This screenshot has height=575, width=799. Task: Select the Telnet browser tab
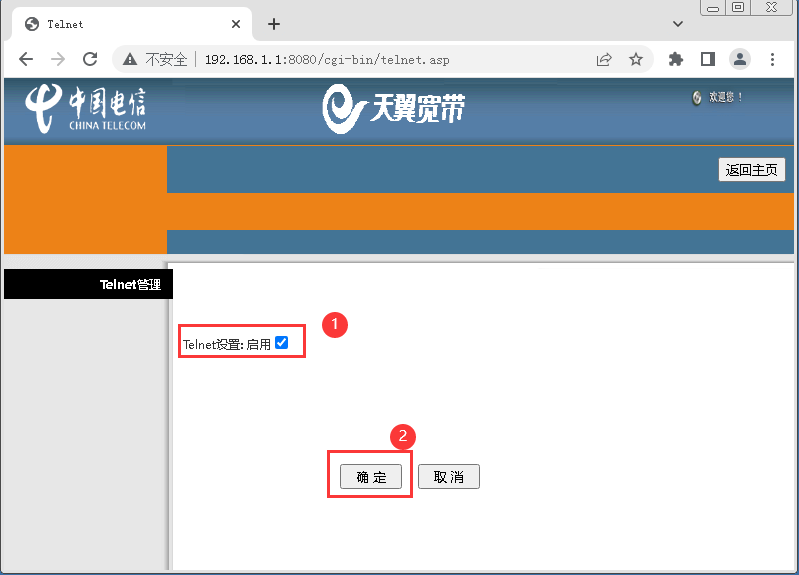[131, 24]
